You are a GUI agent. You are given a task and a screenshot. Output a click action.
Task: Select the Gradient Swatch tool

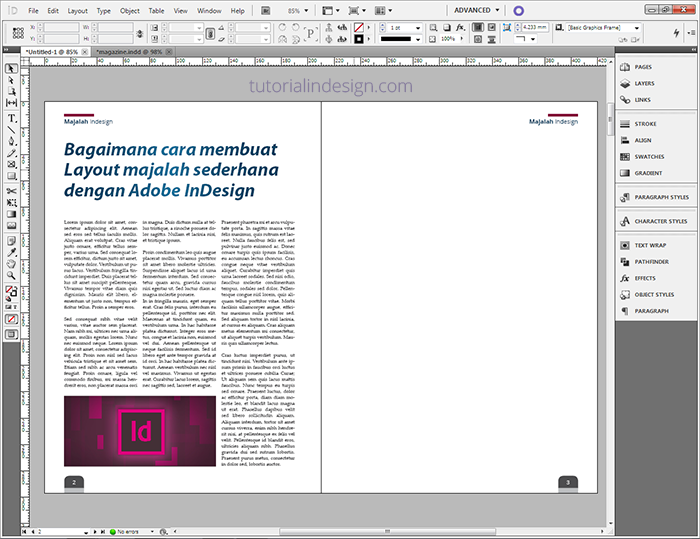pos(12,214)
